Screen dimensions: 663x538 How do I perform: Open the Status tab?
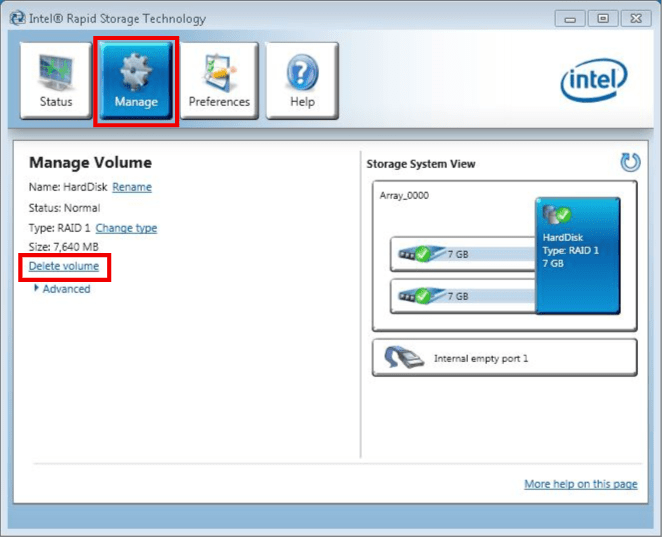tap(56, 80)
